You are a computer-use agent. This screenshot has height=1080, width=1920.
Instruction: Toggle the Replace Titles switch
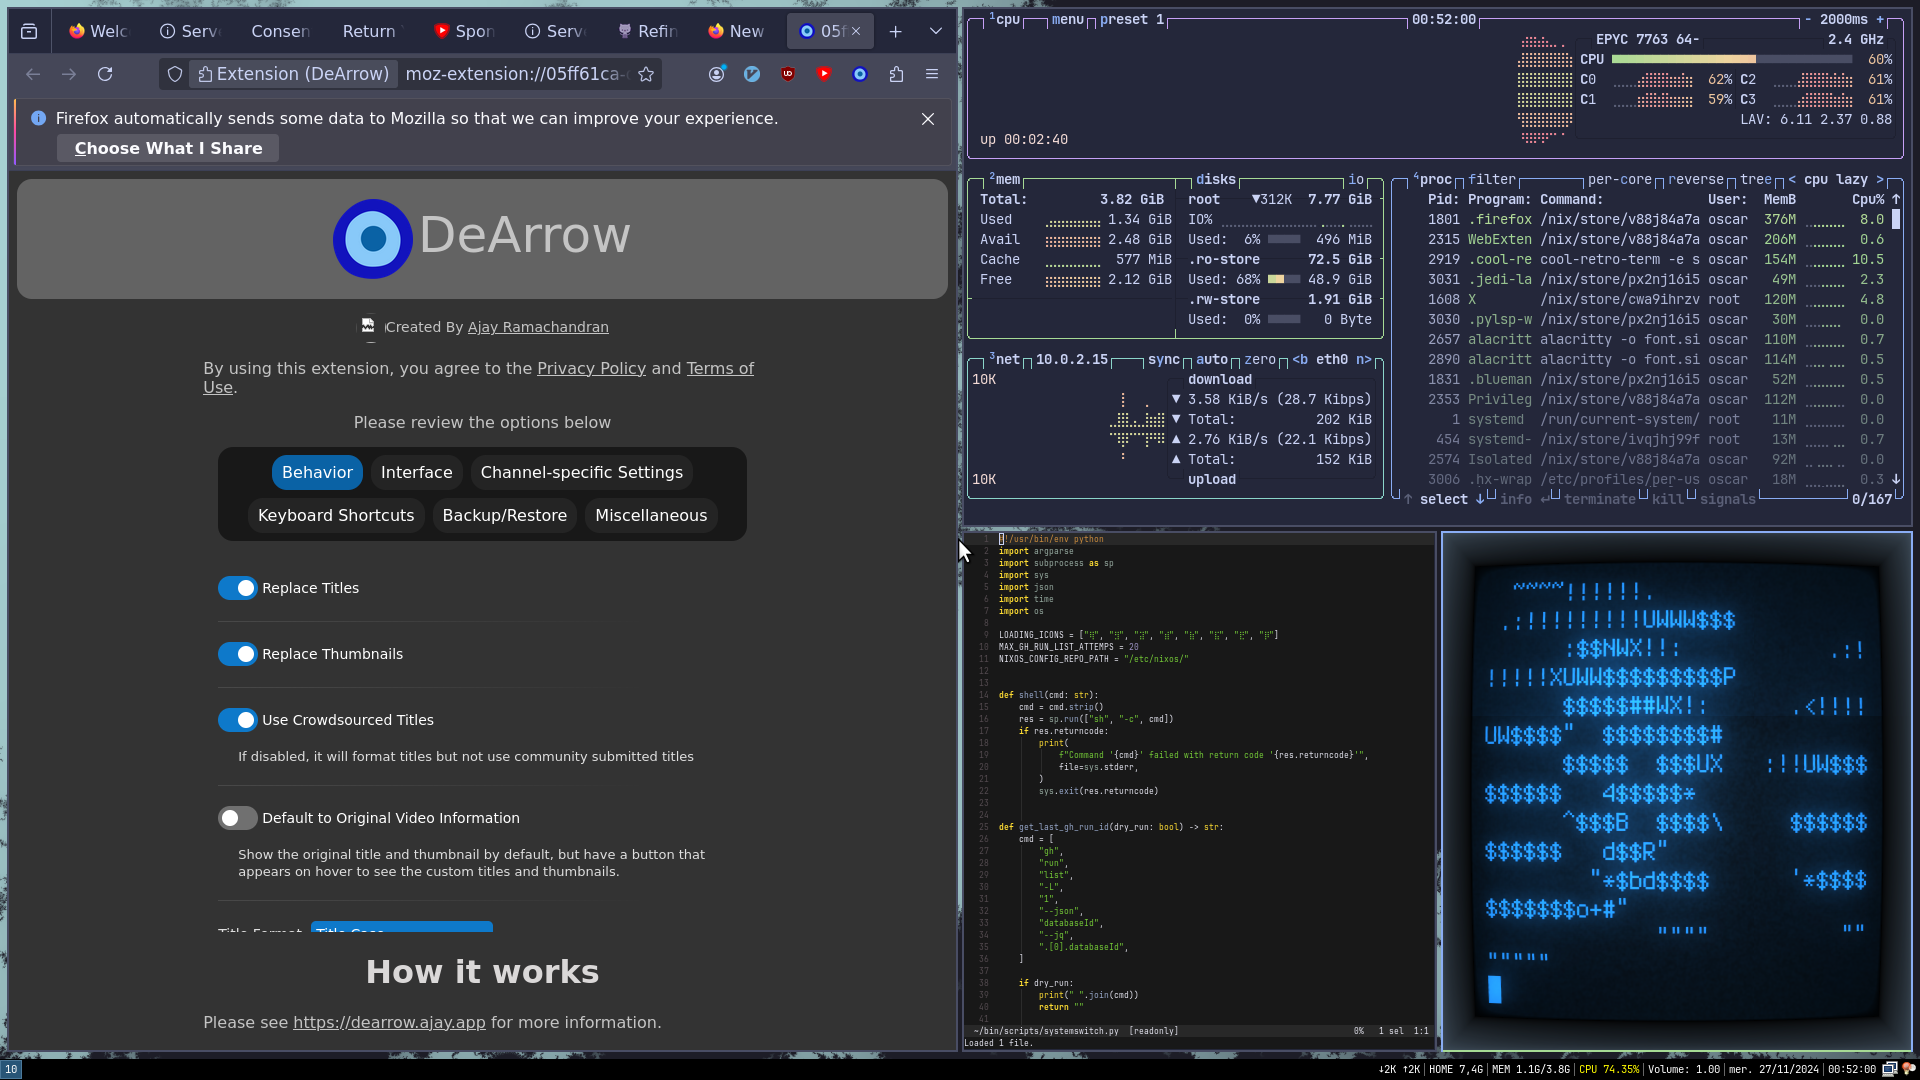238,588
